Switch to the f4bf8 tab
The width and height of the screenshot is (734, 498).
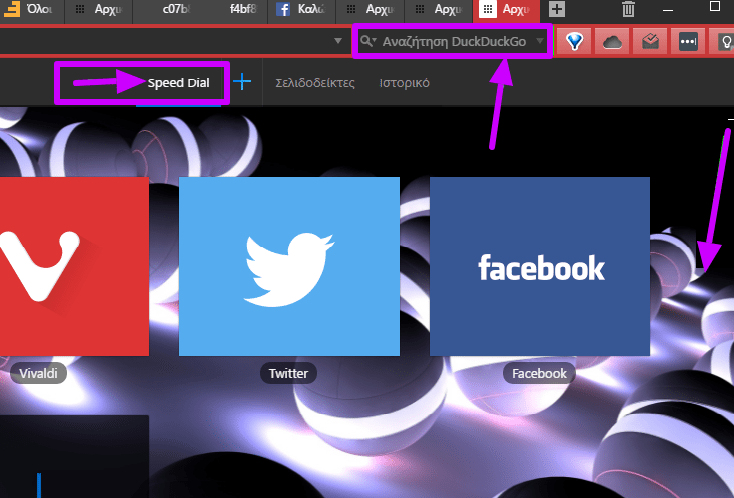click(234, 9)
